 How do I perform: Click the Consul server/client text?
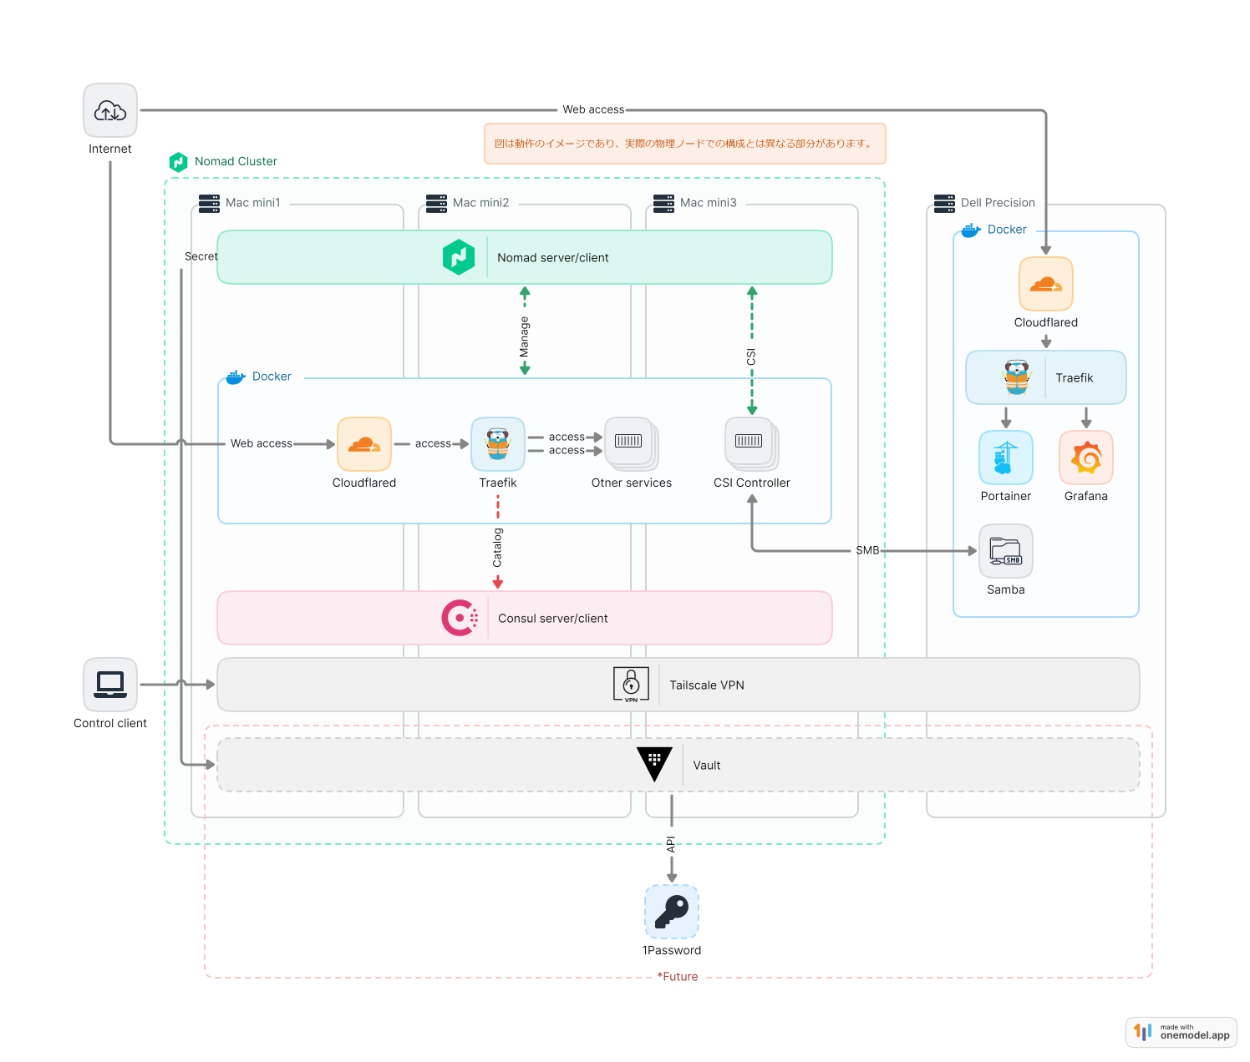click(x=553, y=619)
